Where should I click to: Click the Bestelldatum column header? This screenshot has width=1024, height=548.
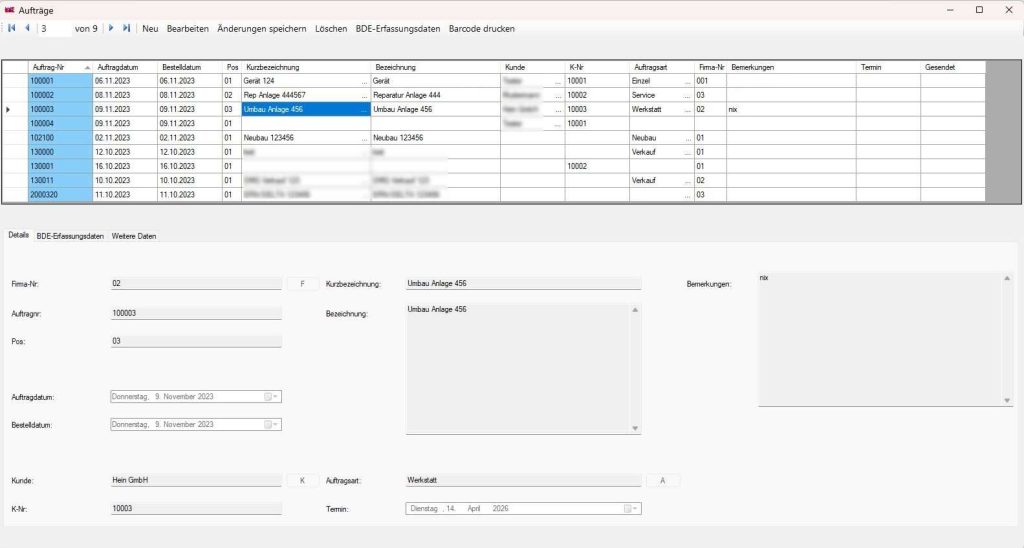190,67
